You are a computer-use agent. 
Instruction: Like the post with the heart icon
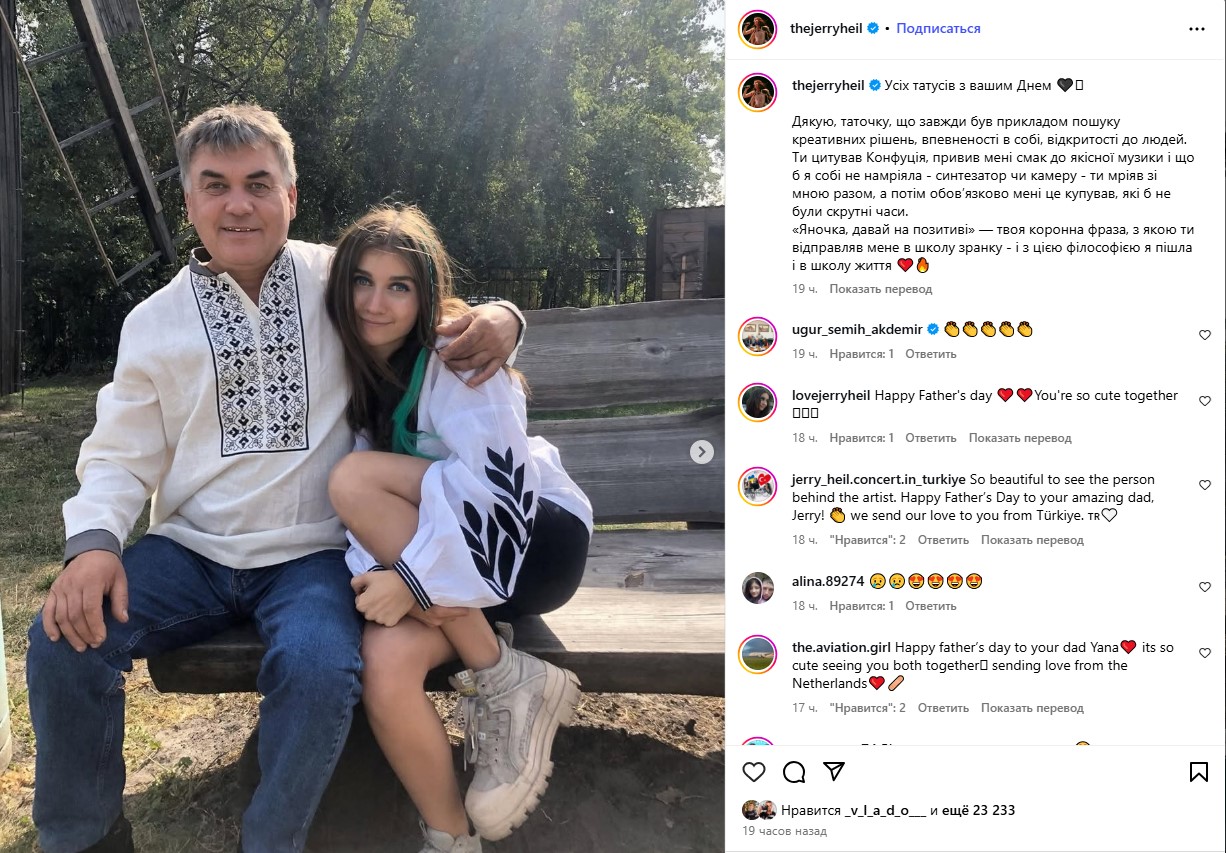coord(754,772)
